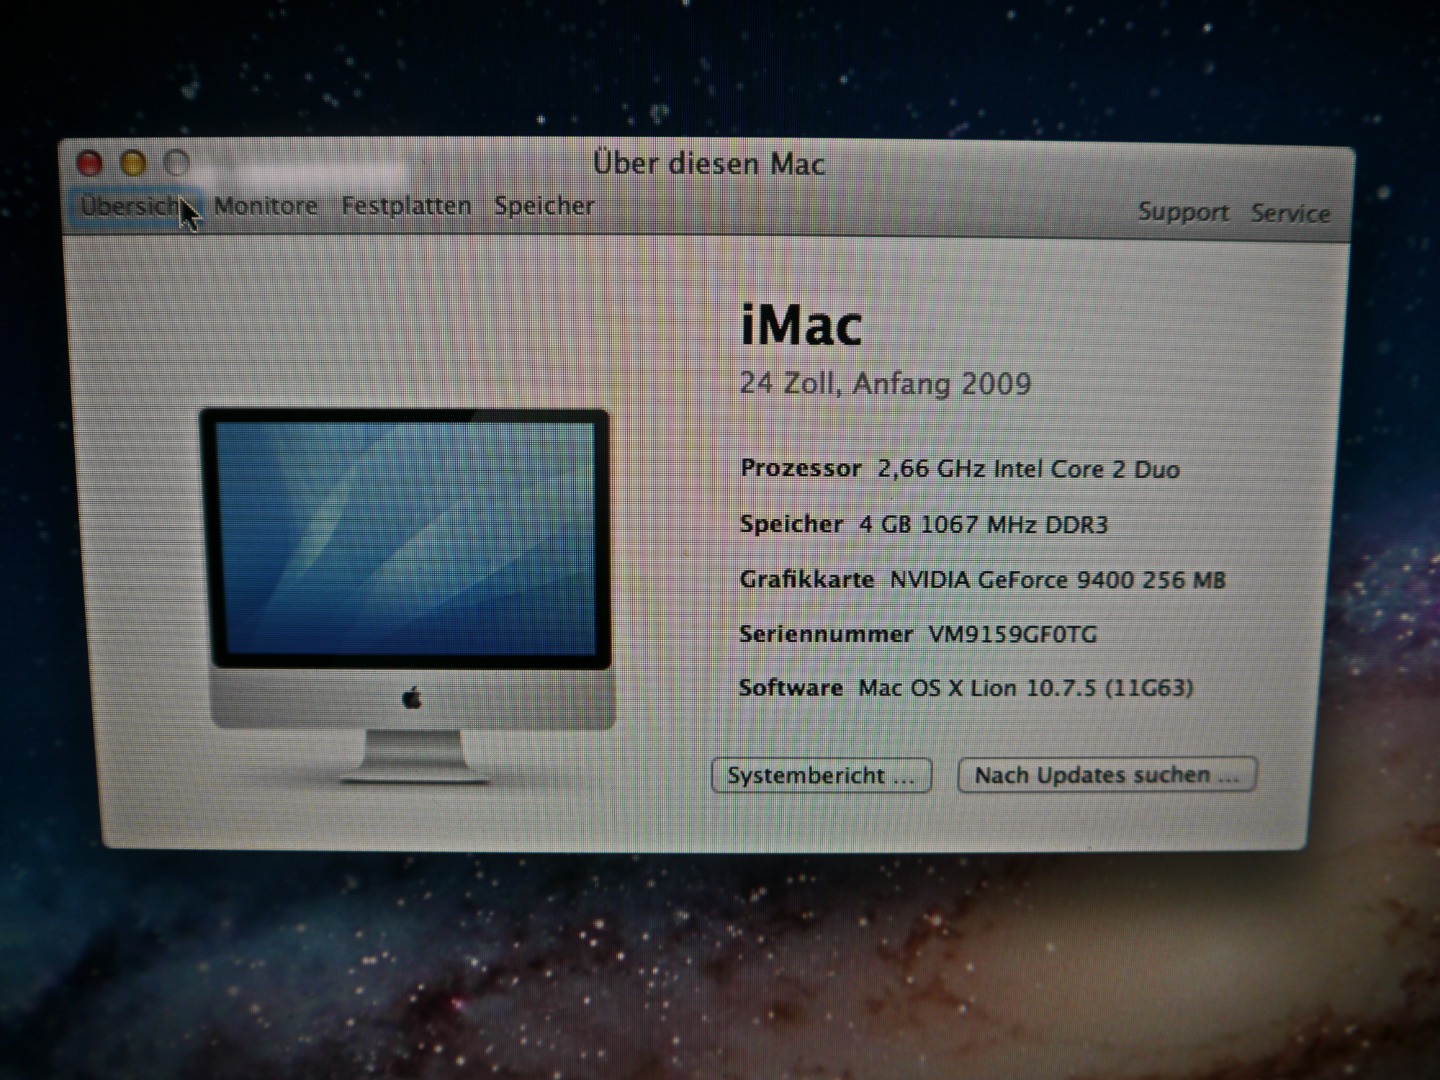Click the Über diesen Mac title text
The image size is (1440, 1080).
(x=709, y=164)
